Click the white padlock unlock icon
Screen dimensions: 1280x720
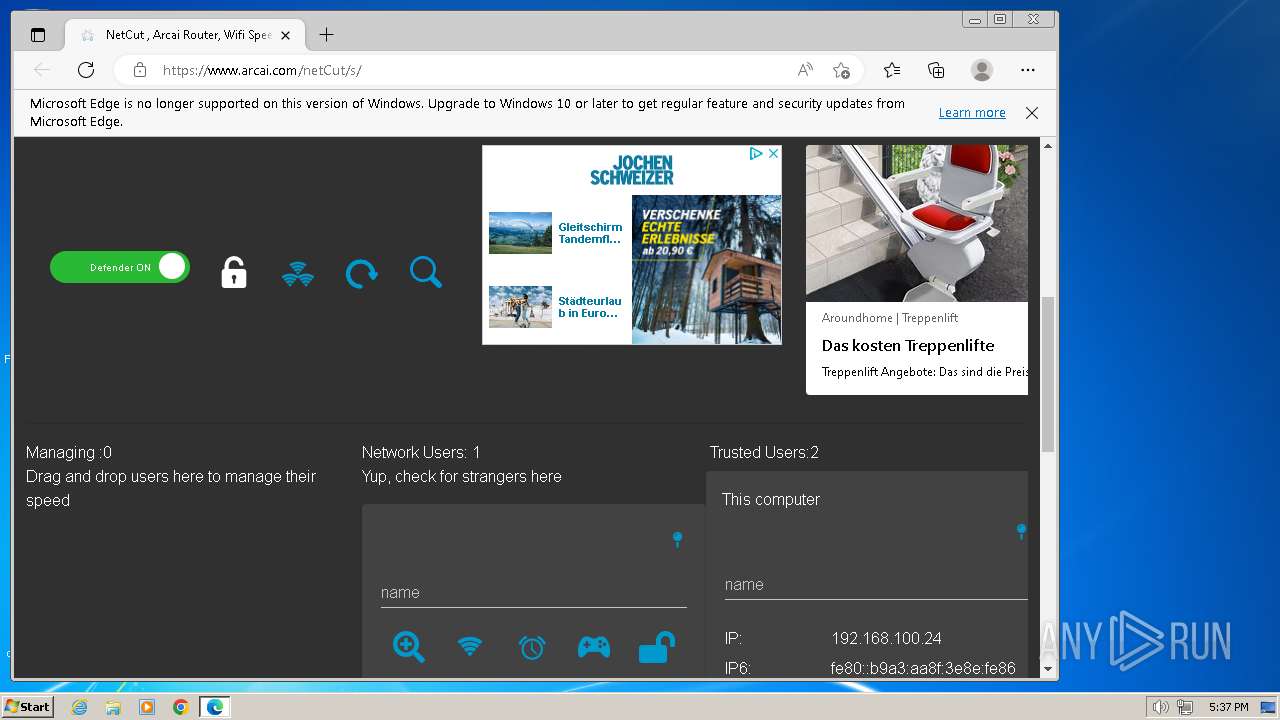click(x=234, y=272)
